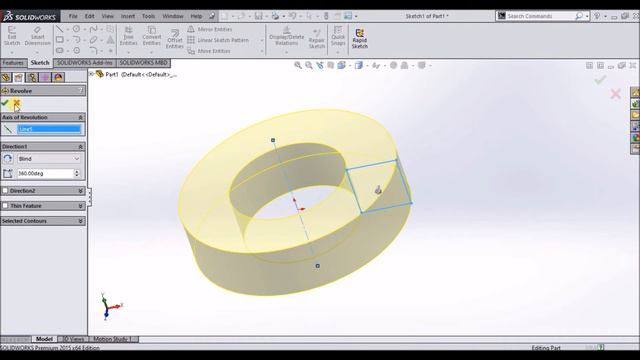Image resolution: width=640 pixels, height=360 pixels.
Task: Select the Smart Dimension tool
Action: [38, 37]
